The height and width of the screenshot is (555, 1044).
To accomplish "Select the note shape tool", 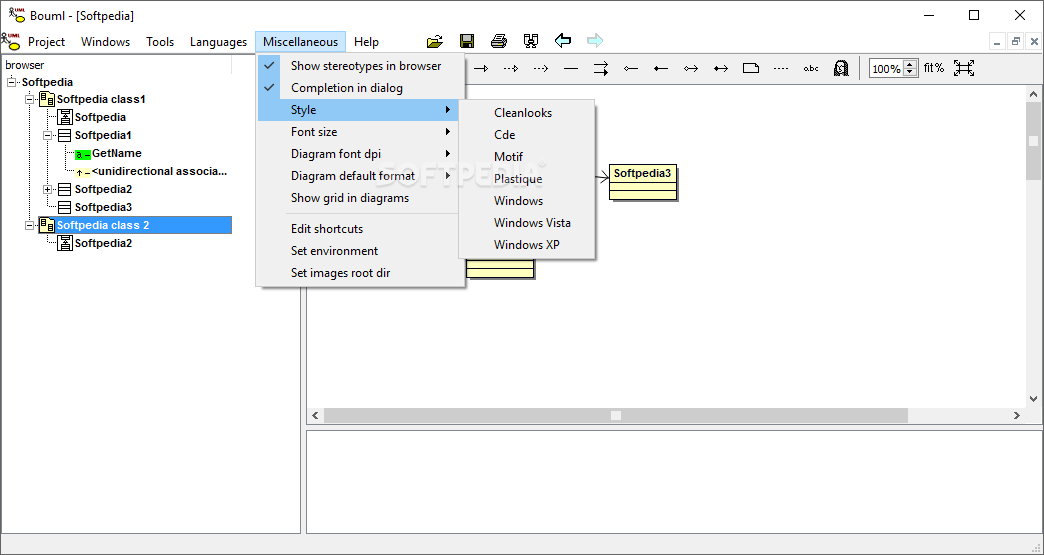I will click(751, 69).
